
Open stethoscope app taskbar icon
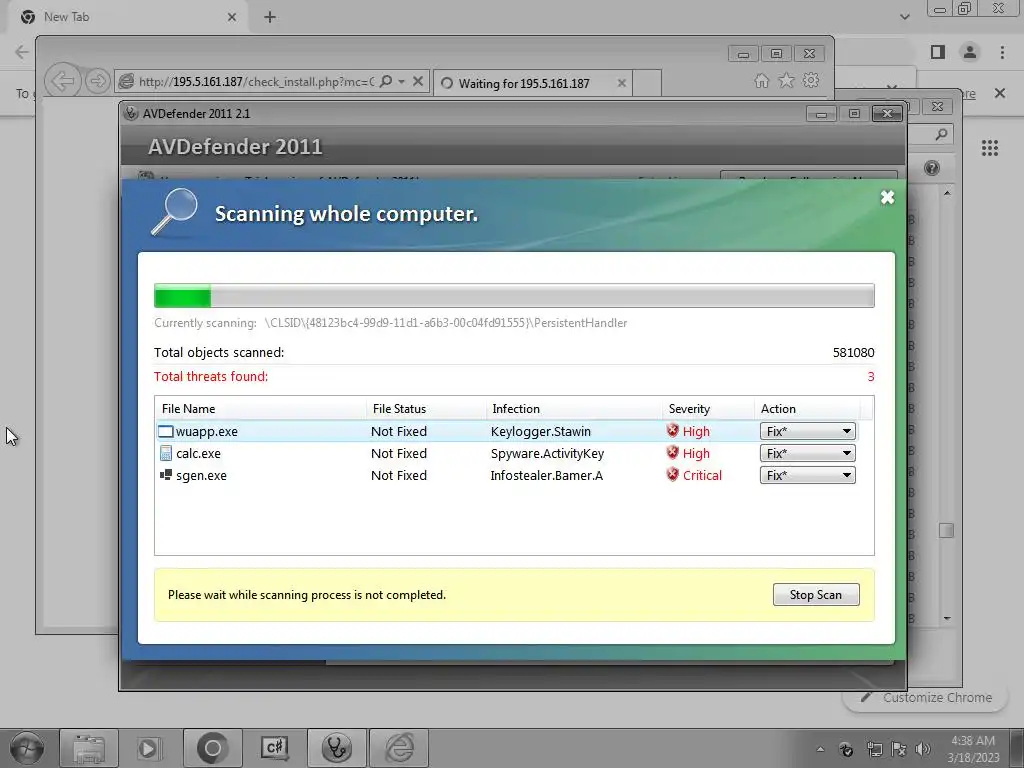[336, 748]
